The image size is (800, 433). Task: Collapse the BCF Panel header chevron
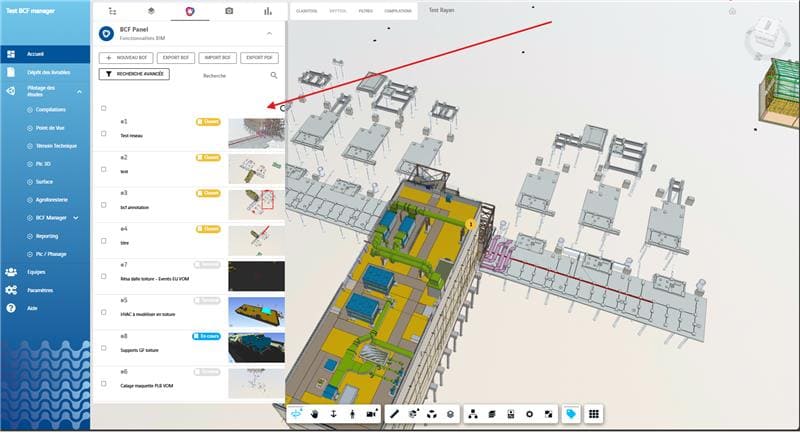pyautogui.click(x=269, y=33)
